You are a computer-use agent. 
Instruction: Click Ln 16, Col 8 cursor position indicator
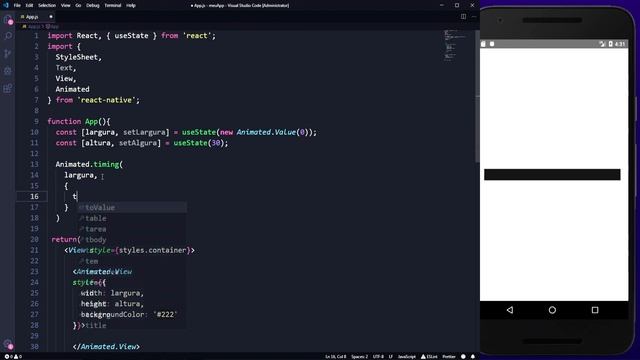tap(336, 356)
